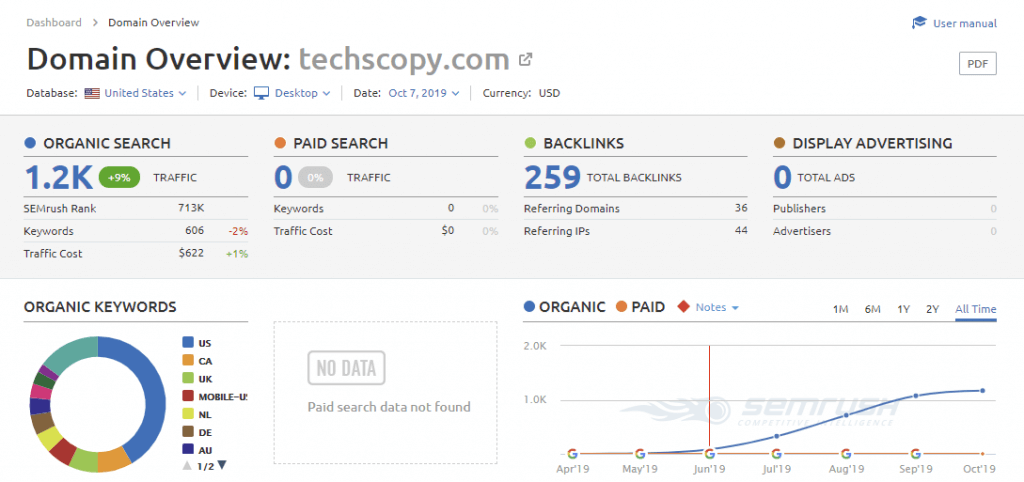This screenshot has width=1024, height=482.
Task: Open the external link icon beside techscopy.com
Action: (525, 59)
